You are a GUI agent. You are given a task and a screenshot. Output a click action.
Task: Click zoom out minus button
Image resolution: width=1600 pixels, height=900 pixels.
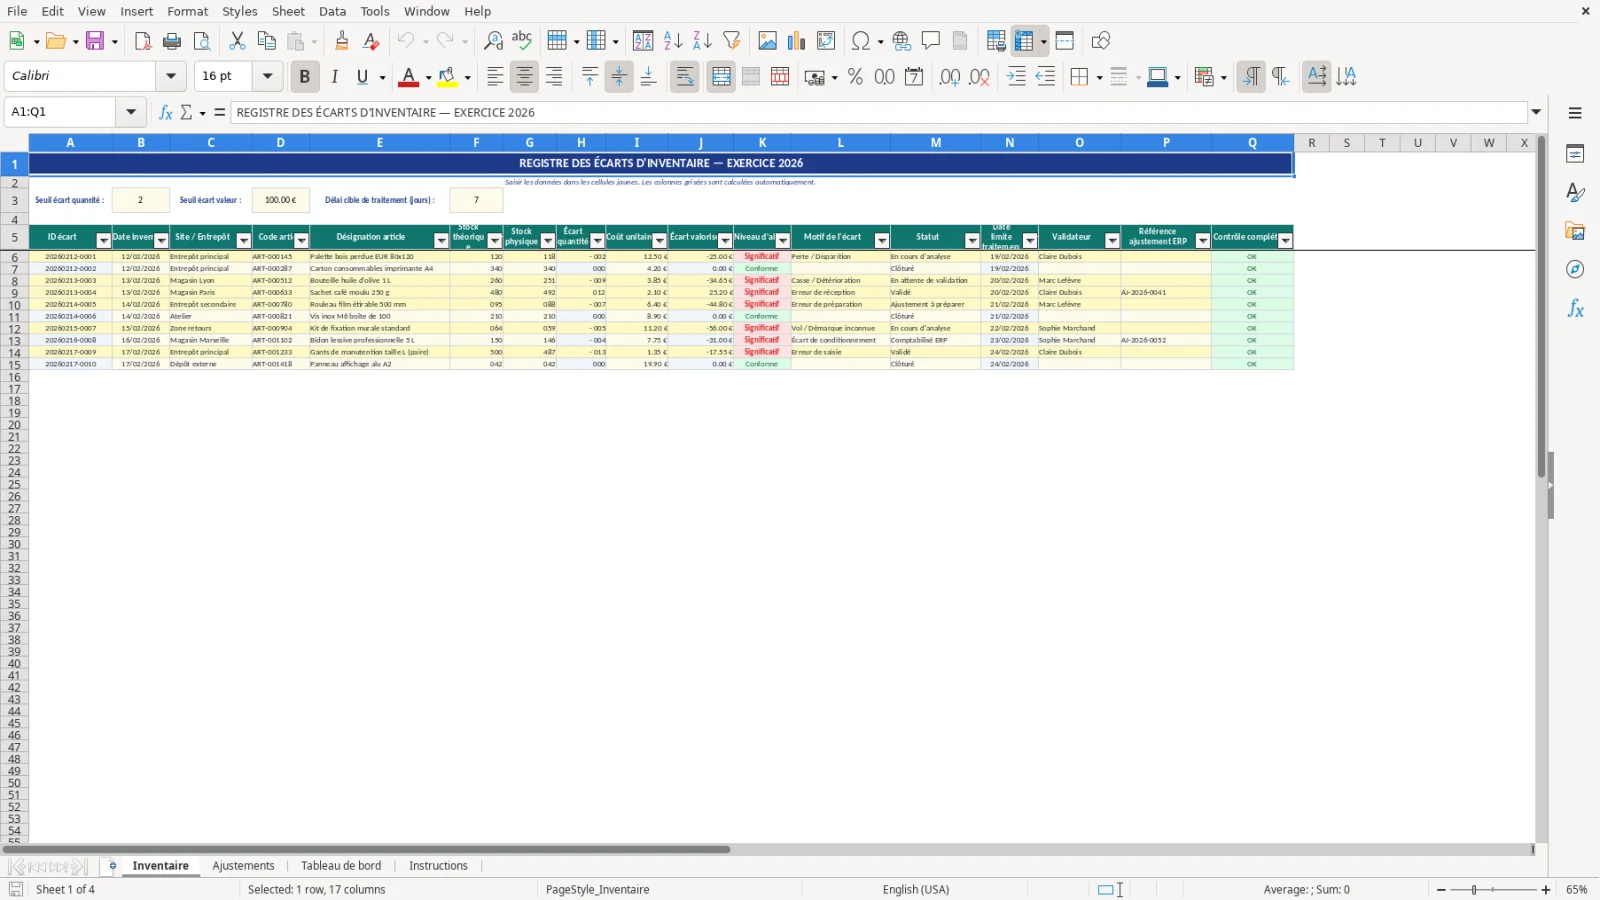tap(1441, 890)
